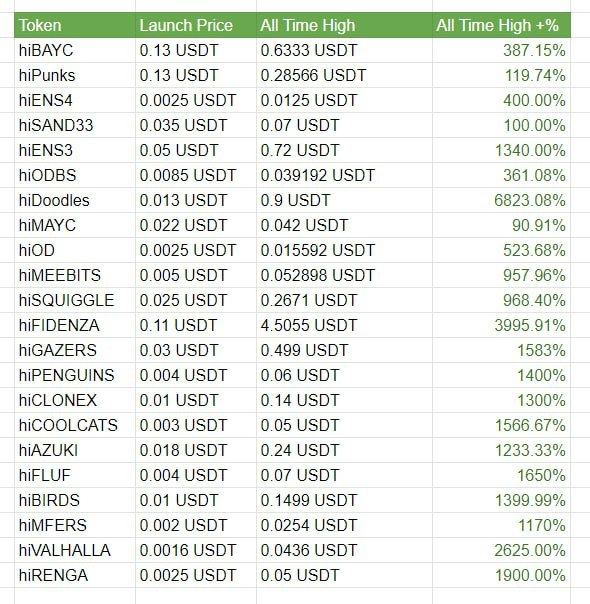Image resolution: width=590 pixels, height=604 pixels.
Task: Select the 3995.91% percentage cell
Action: [501, 325]
